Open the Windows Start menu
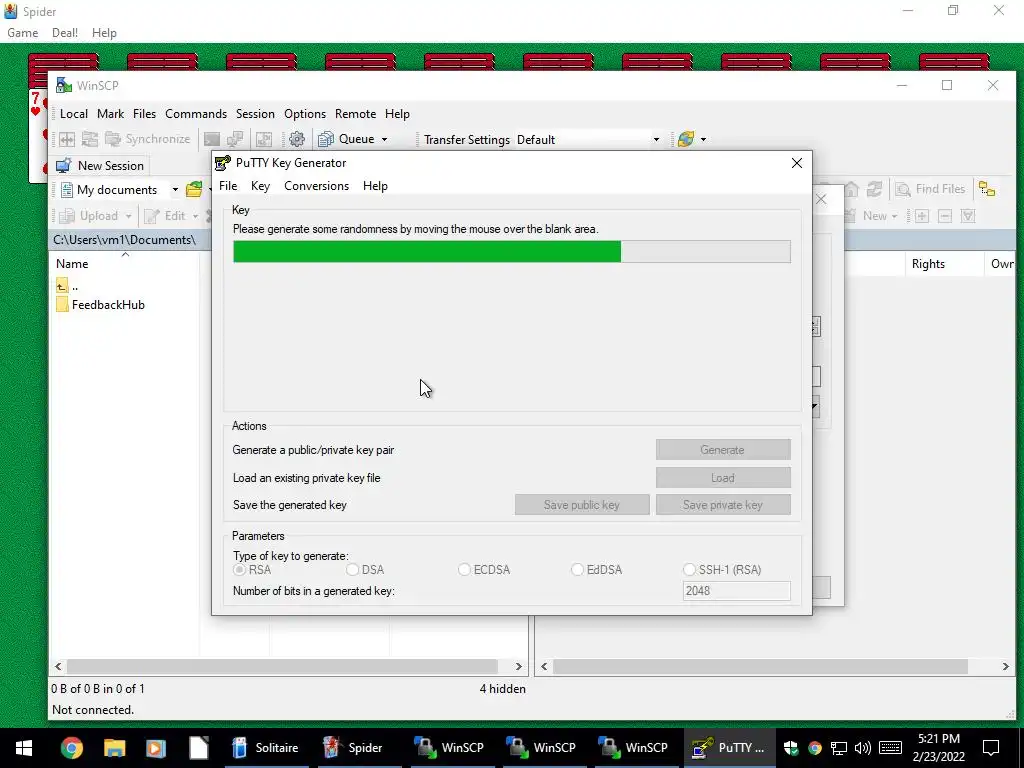Screen dimensions: 1024x768 [24, 748]
